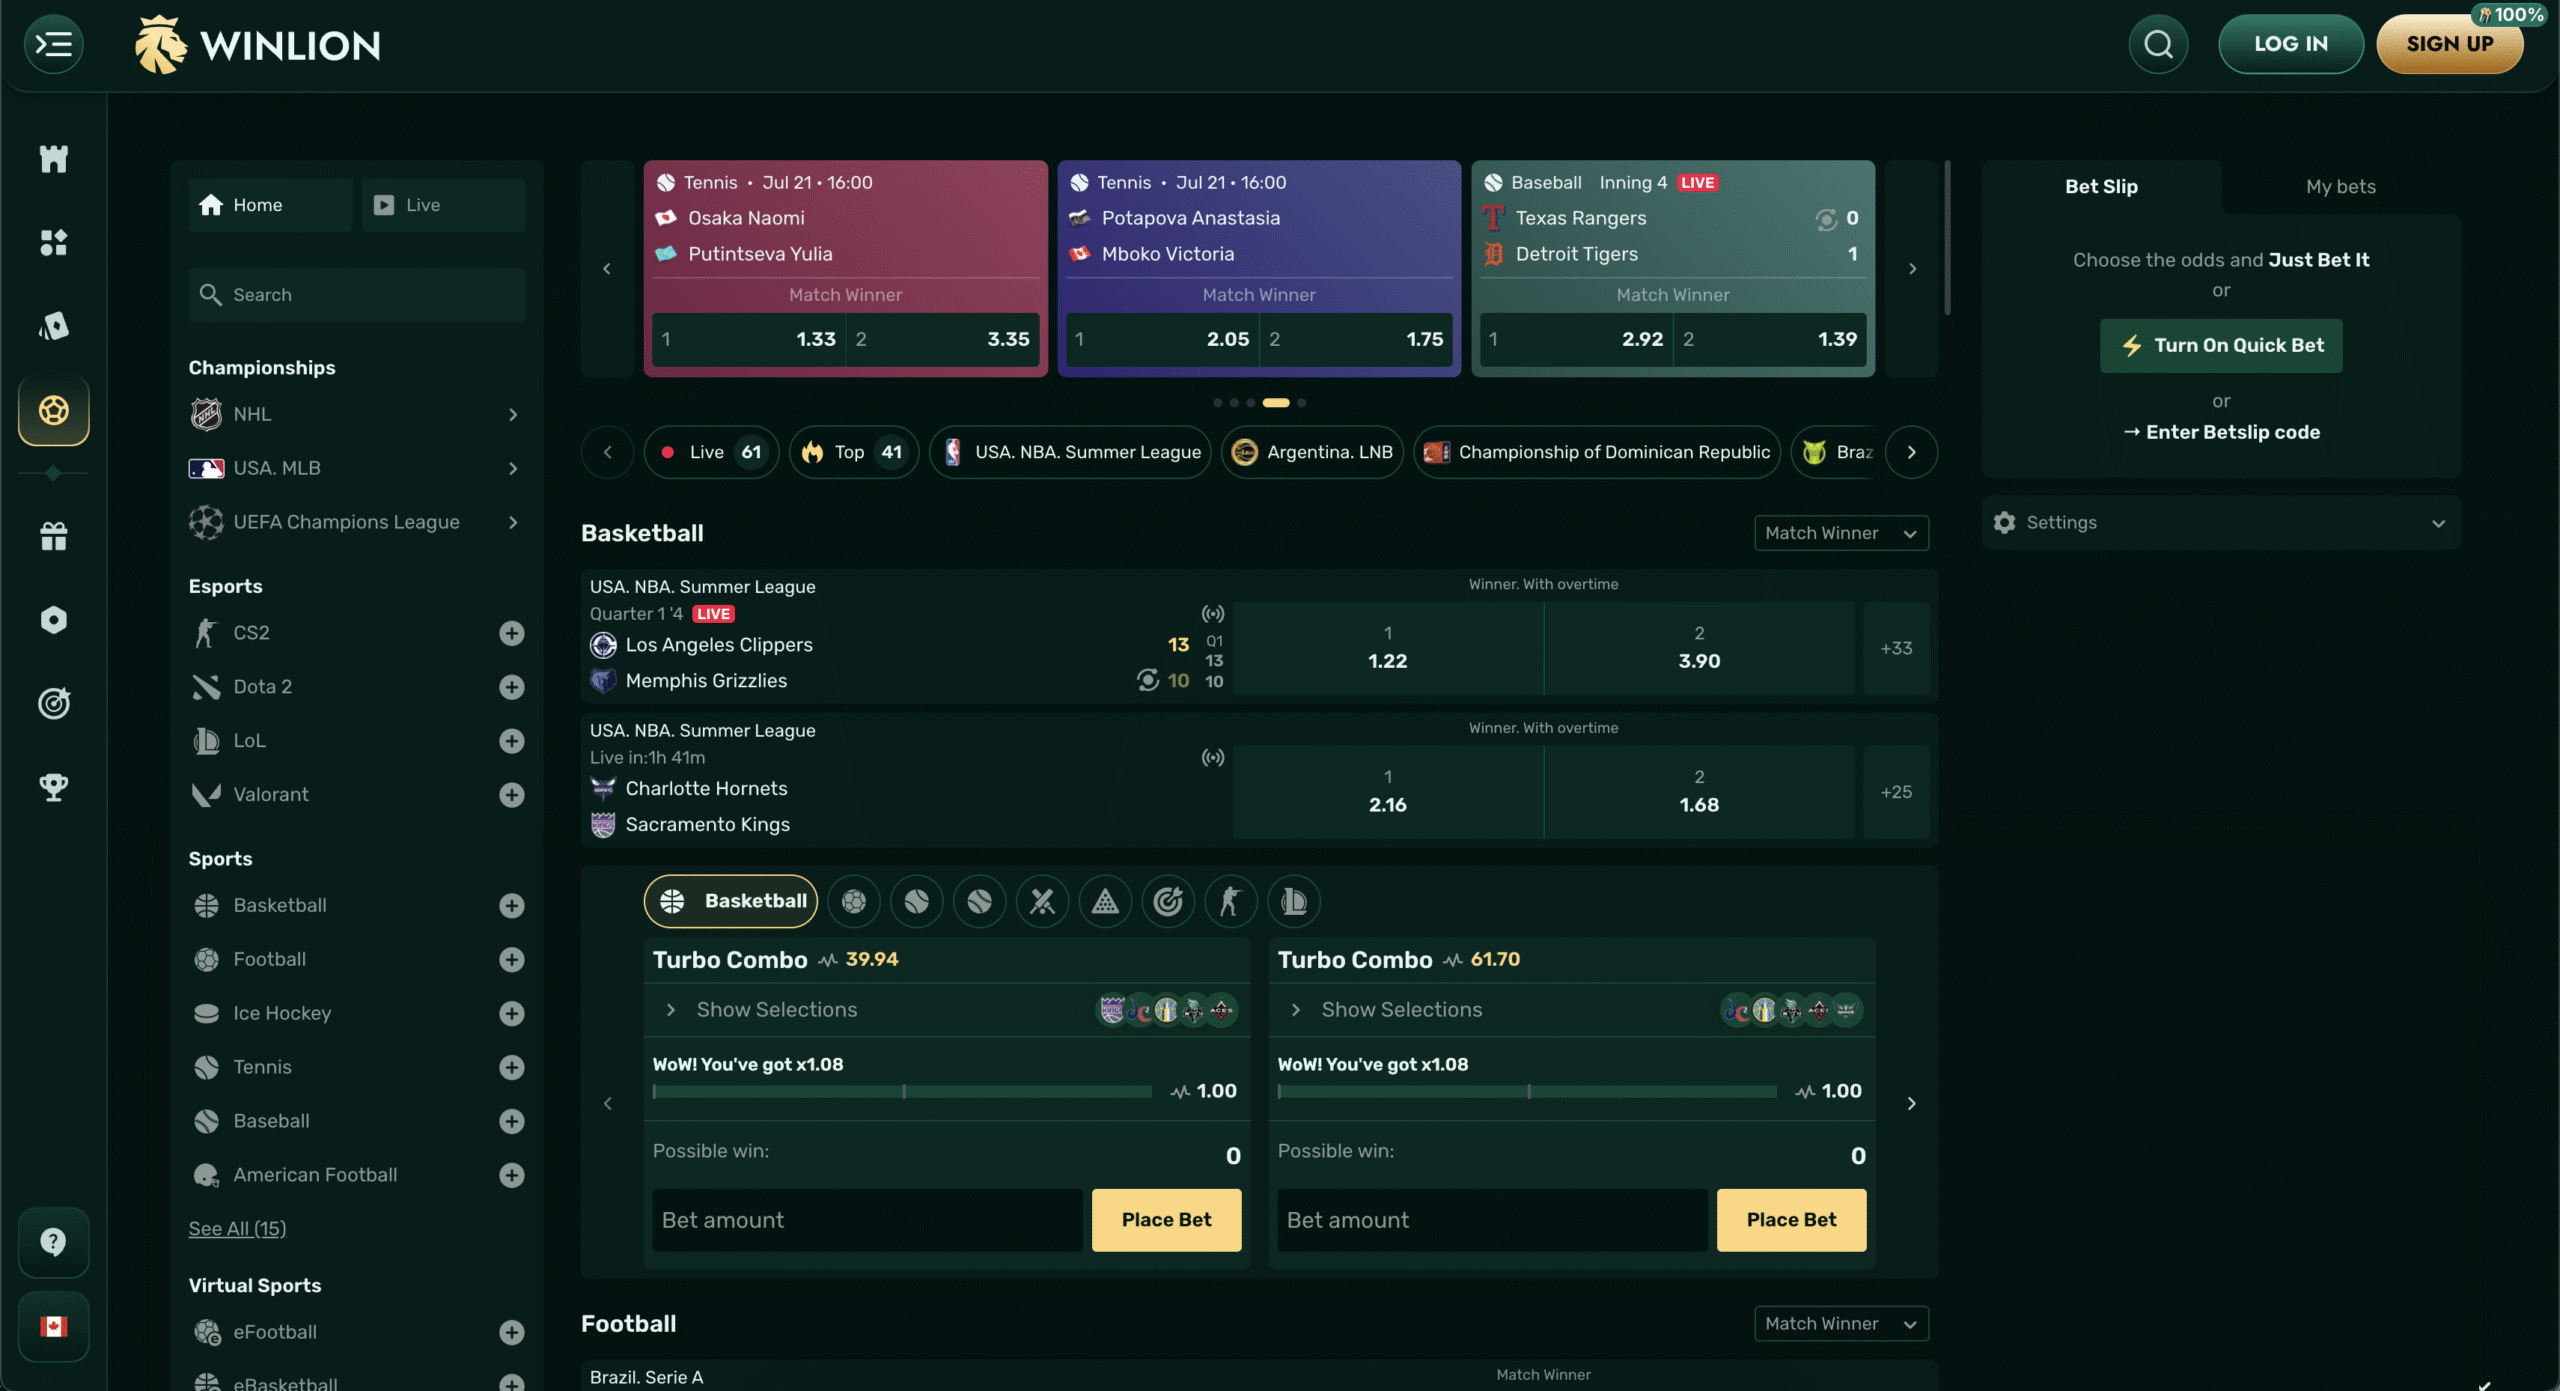The height and width of the screenshot is (1391, 2560).
Task: Open the trophy tournaments icon in sidebar
Action: [54, 787]
